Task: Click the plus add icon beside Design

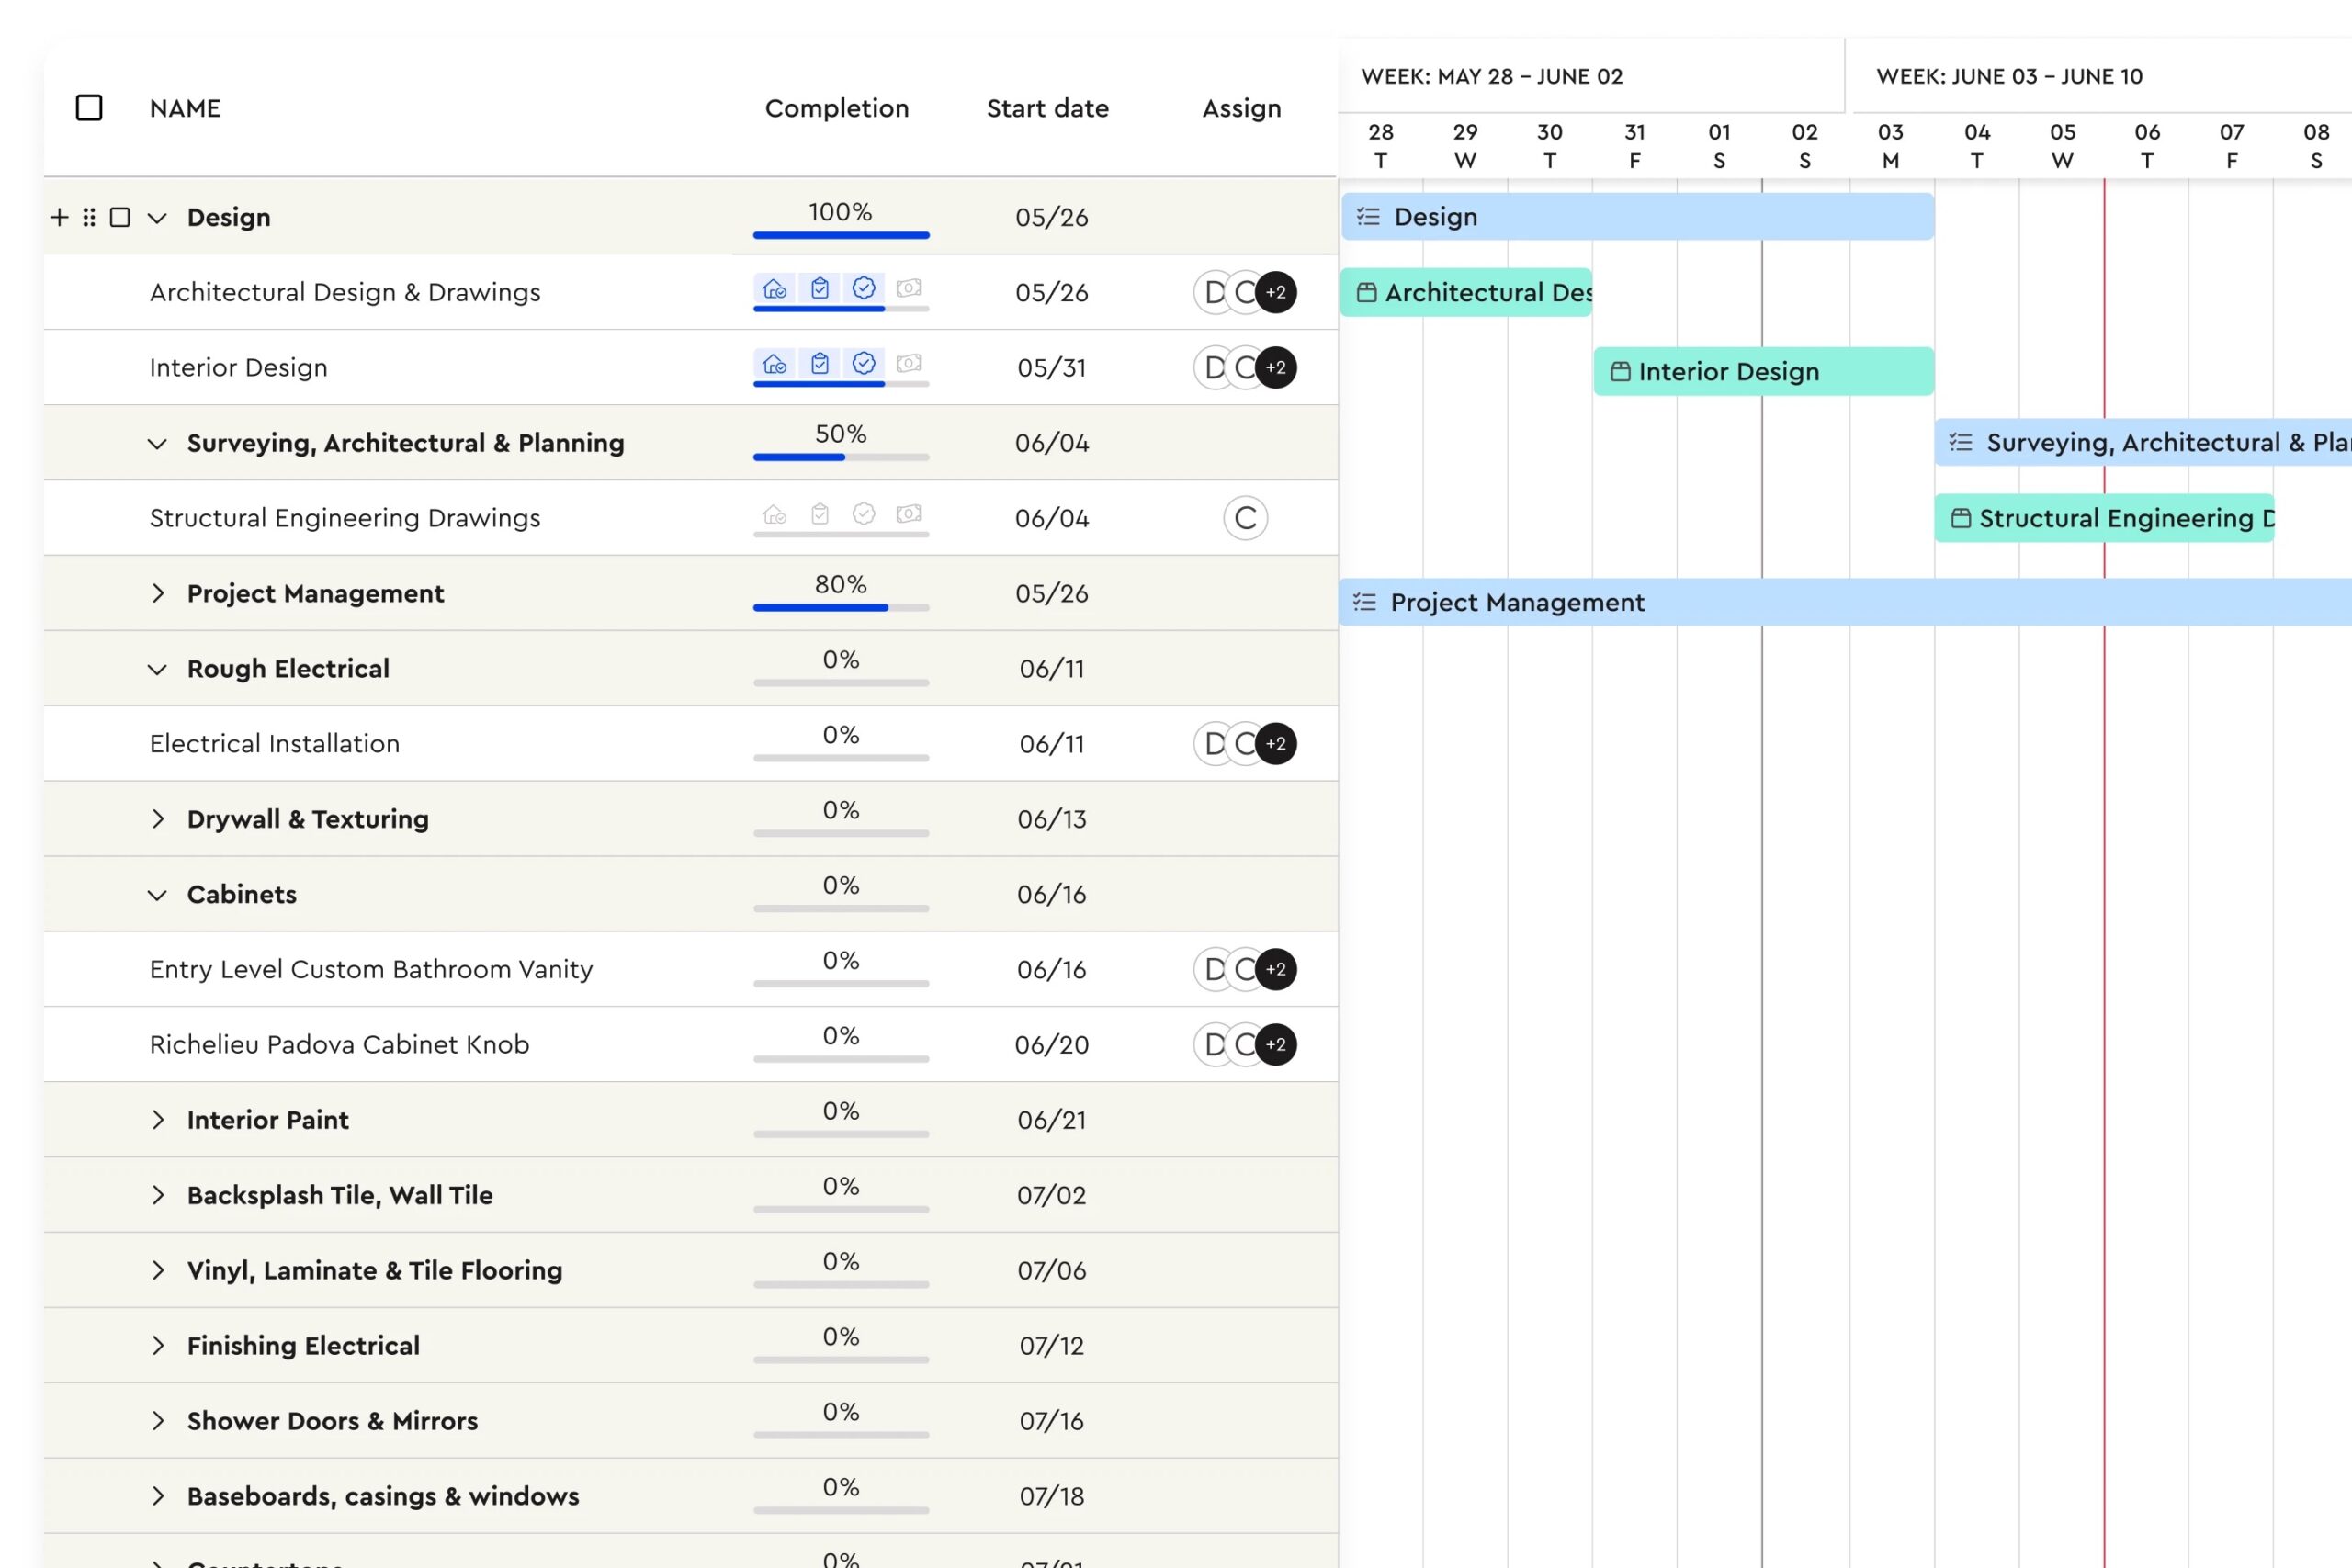Action: coord(59,217)
